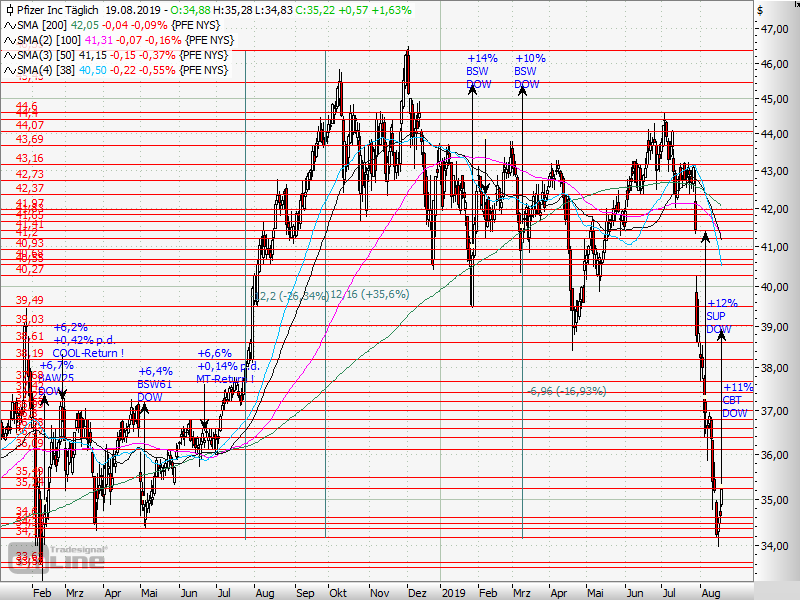Click the 2019 year label on time axis
800x600 pixels.
point(454,593)
